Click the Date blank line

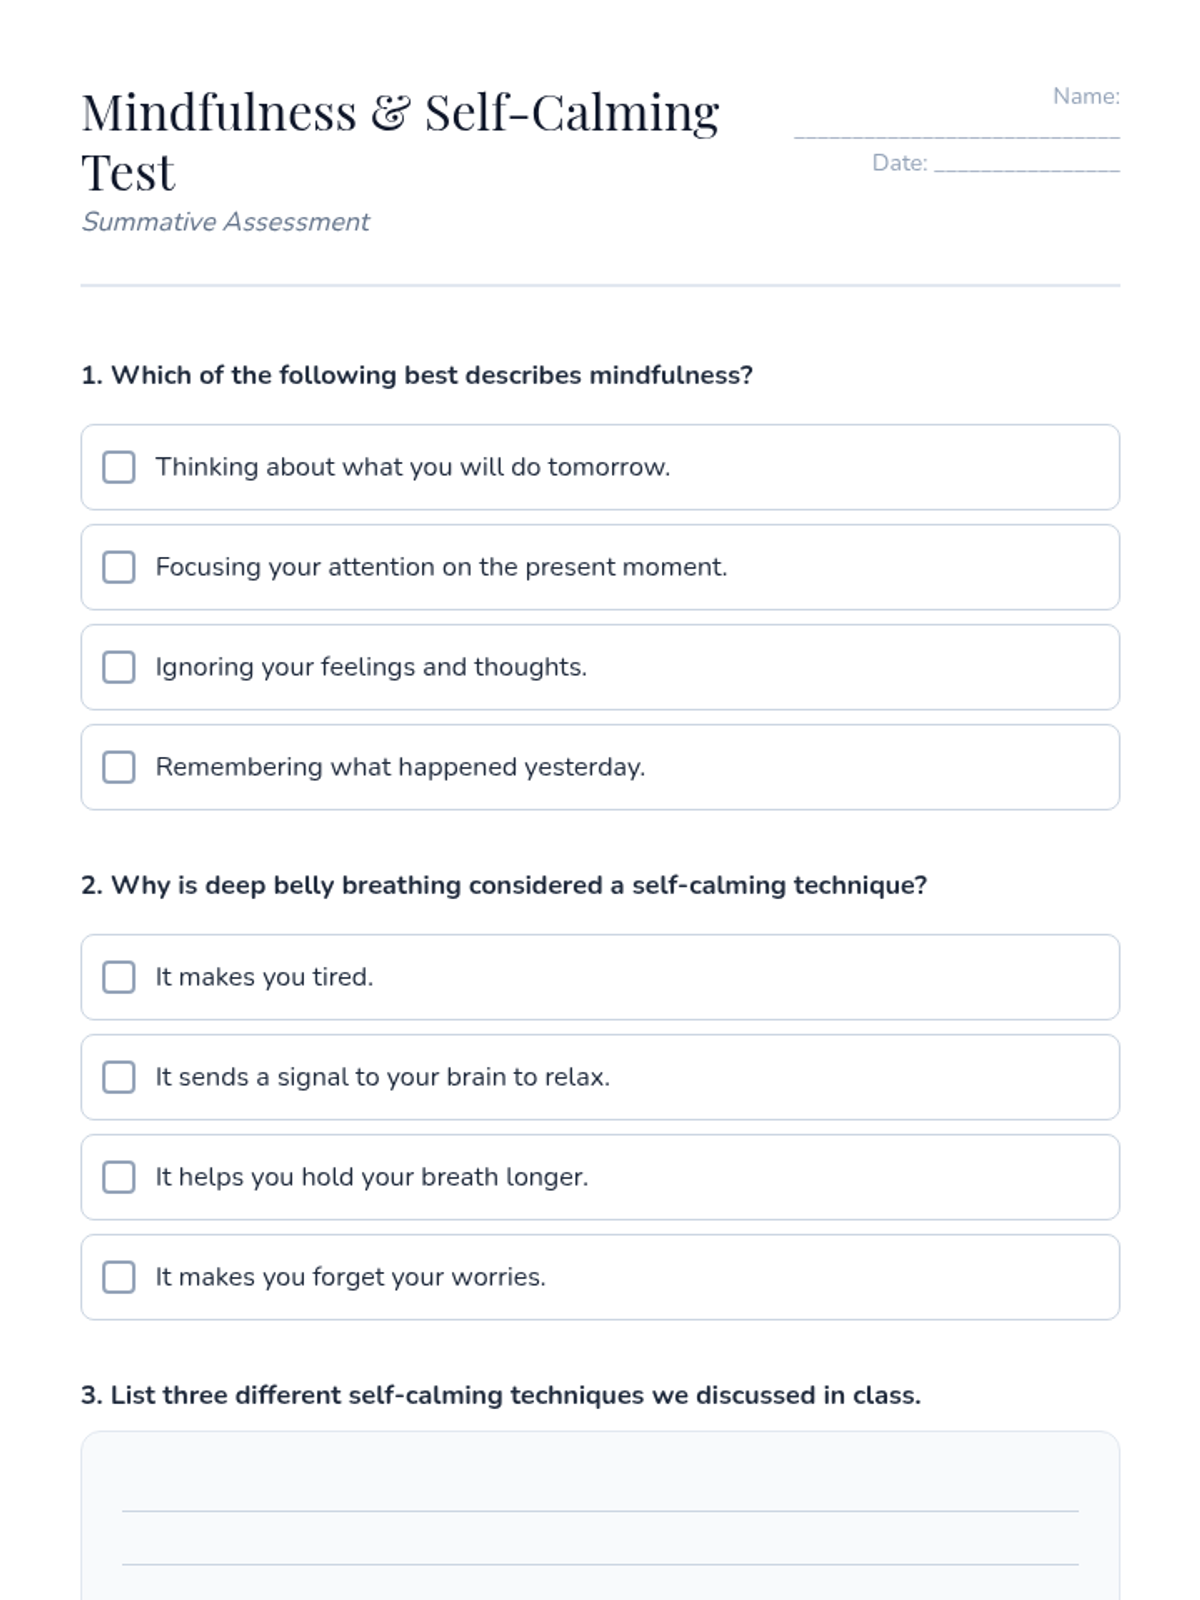point(1026,166)
